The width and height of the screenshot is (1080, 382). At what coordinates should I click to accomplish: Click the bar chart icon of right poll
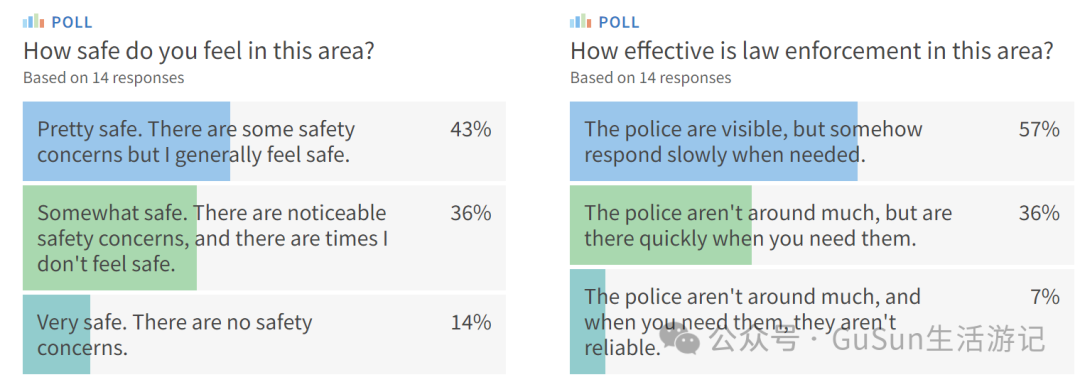point(581,21)
